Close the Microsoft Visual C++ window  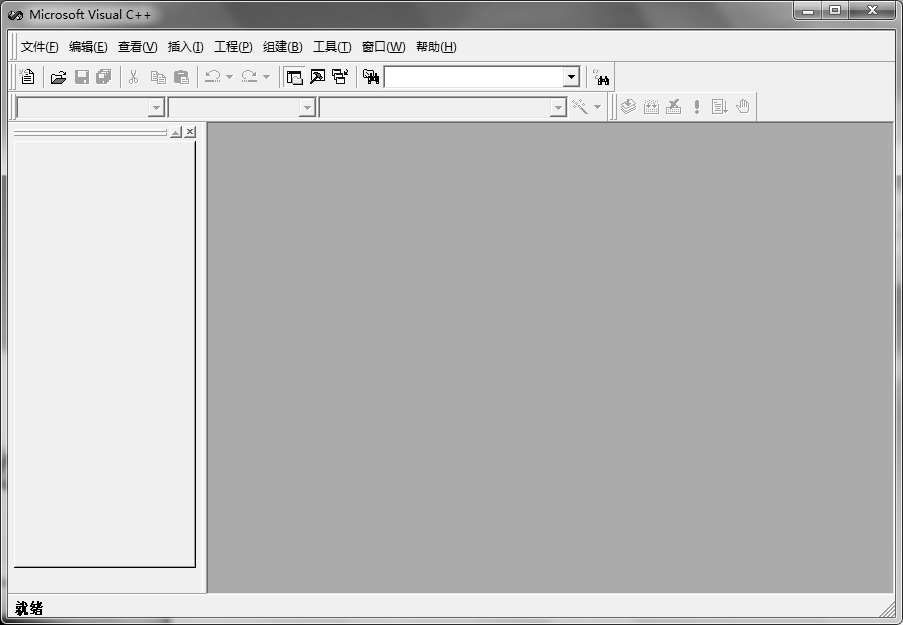(x=871, y=11)
